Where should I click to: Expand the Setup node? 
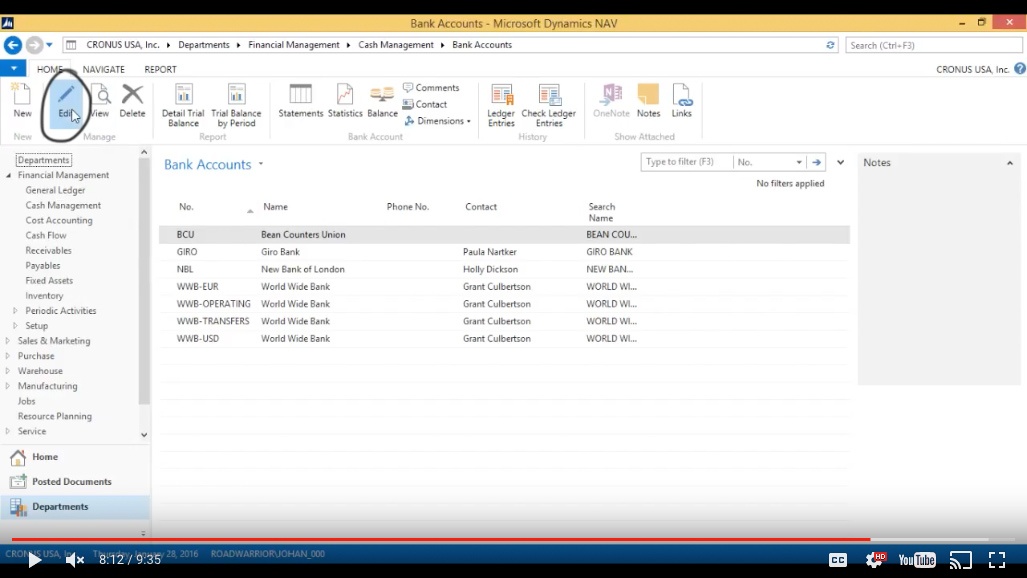15,326
